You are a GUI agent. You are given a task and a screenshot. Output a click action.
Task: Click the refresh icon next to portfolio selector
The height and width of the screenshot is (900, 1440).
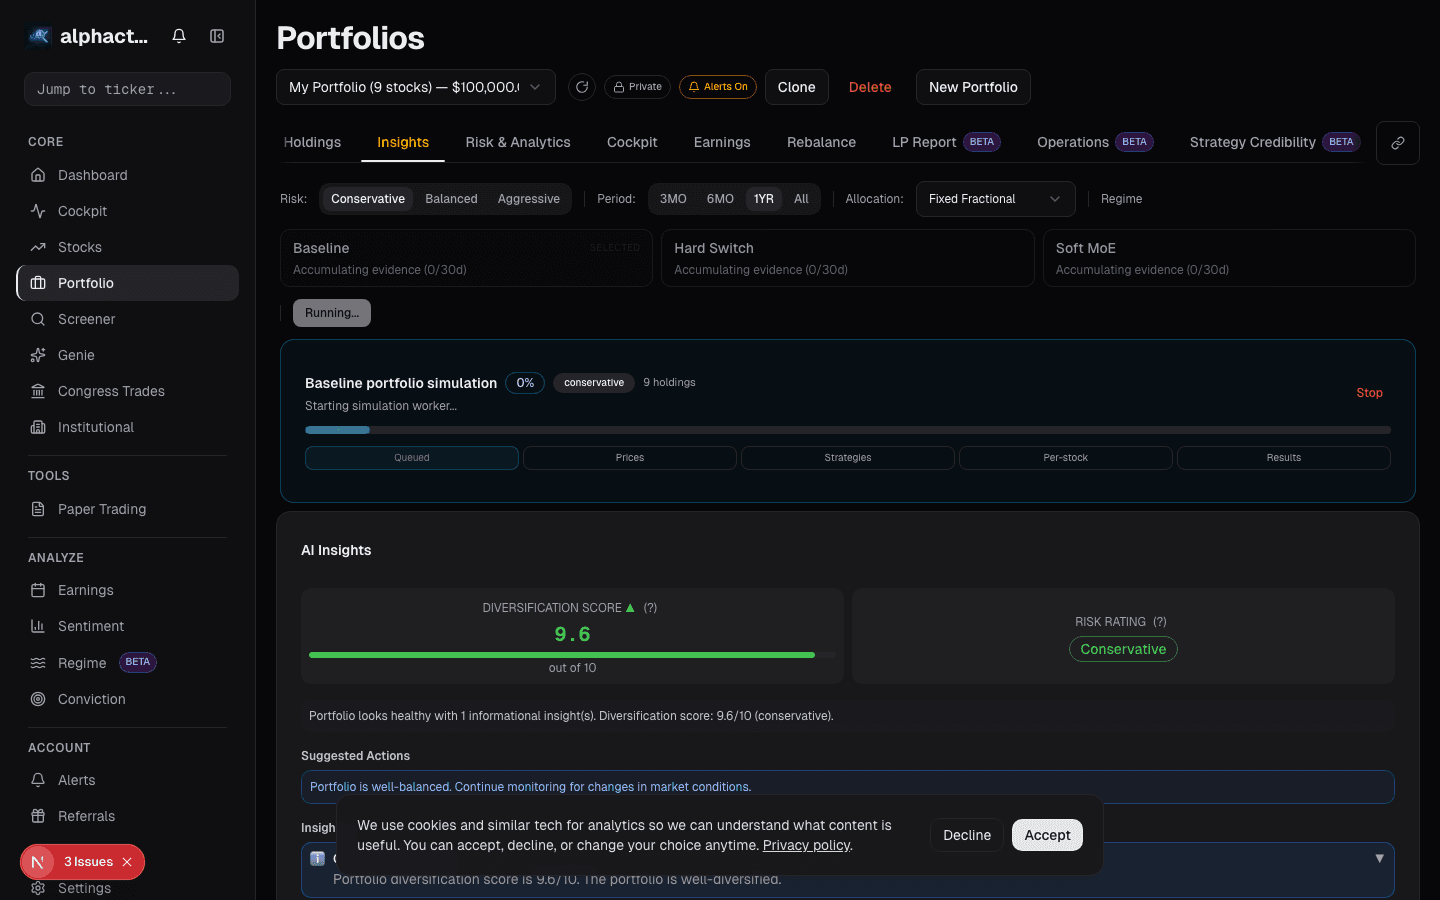pyautogui.click(x=582, y=87)
